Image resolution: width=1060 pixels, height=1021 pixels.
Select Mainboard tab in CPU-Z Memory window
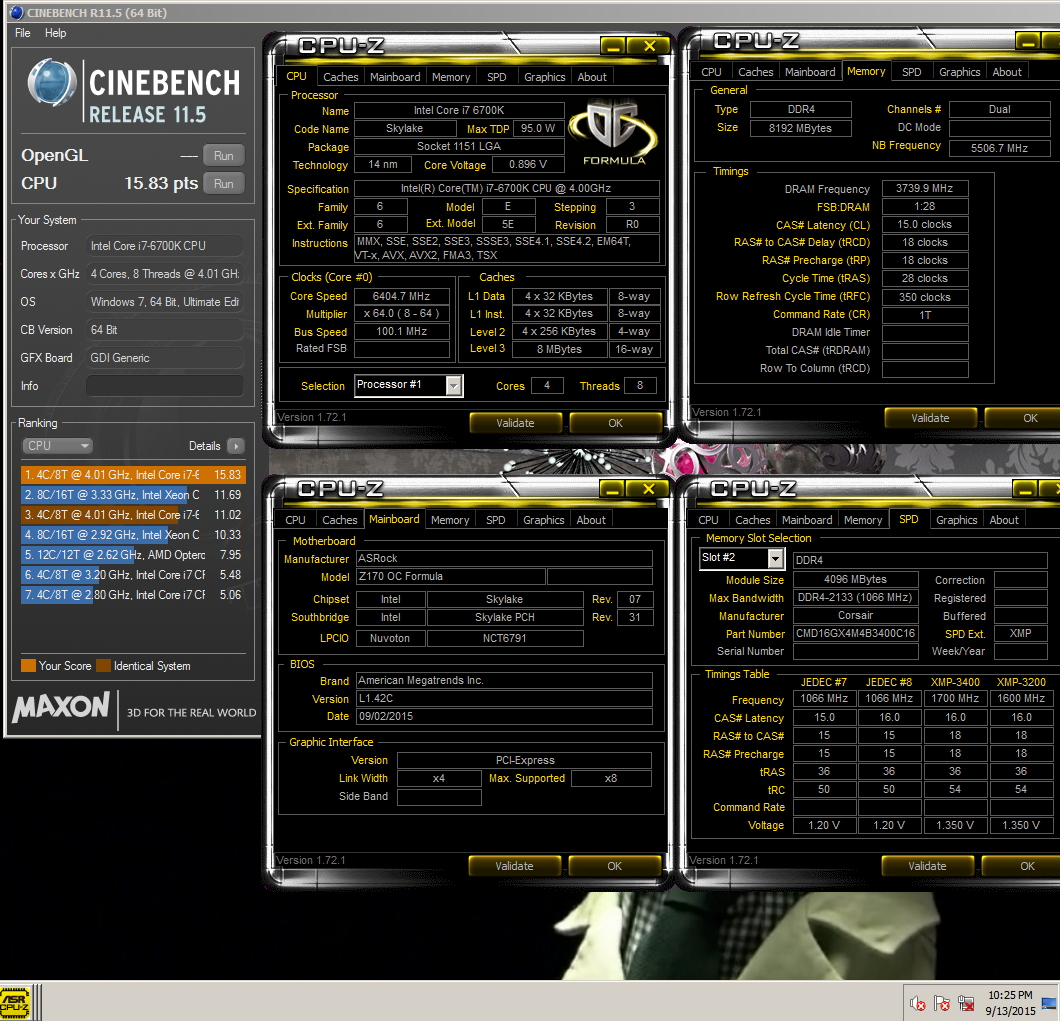(810, 72)
